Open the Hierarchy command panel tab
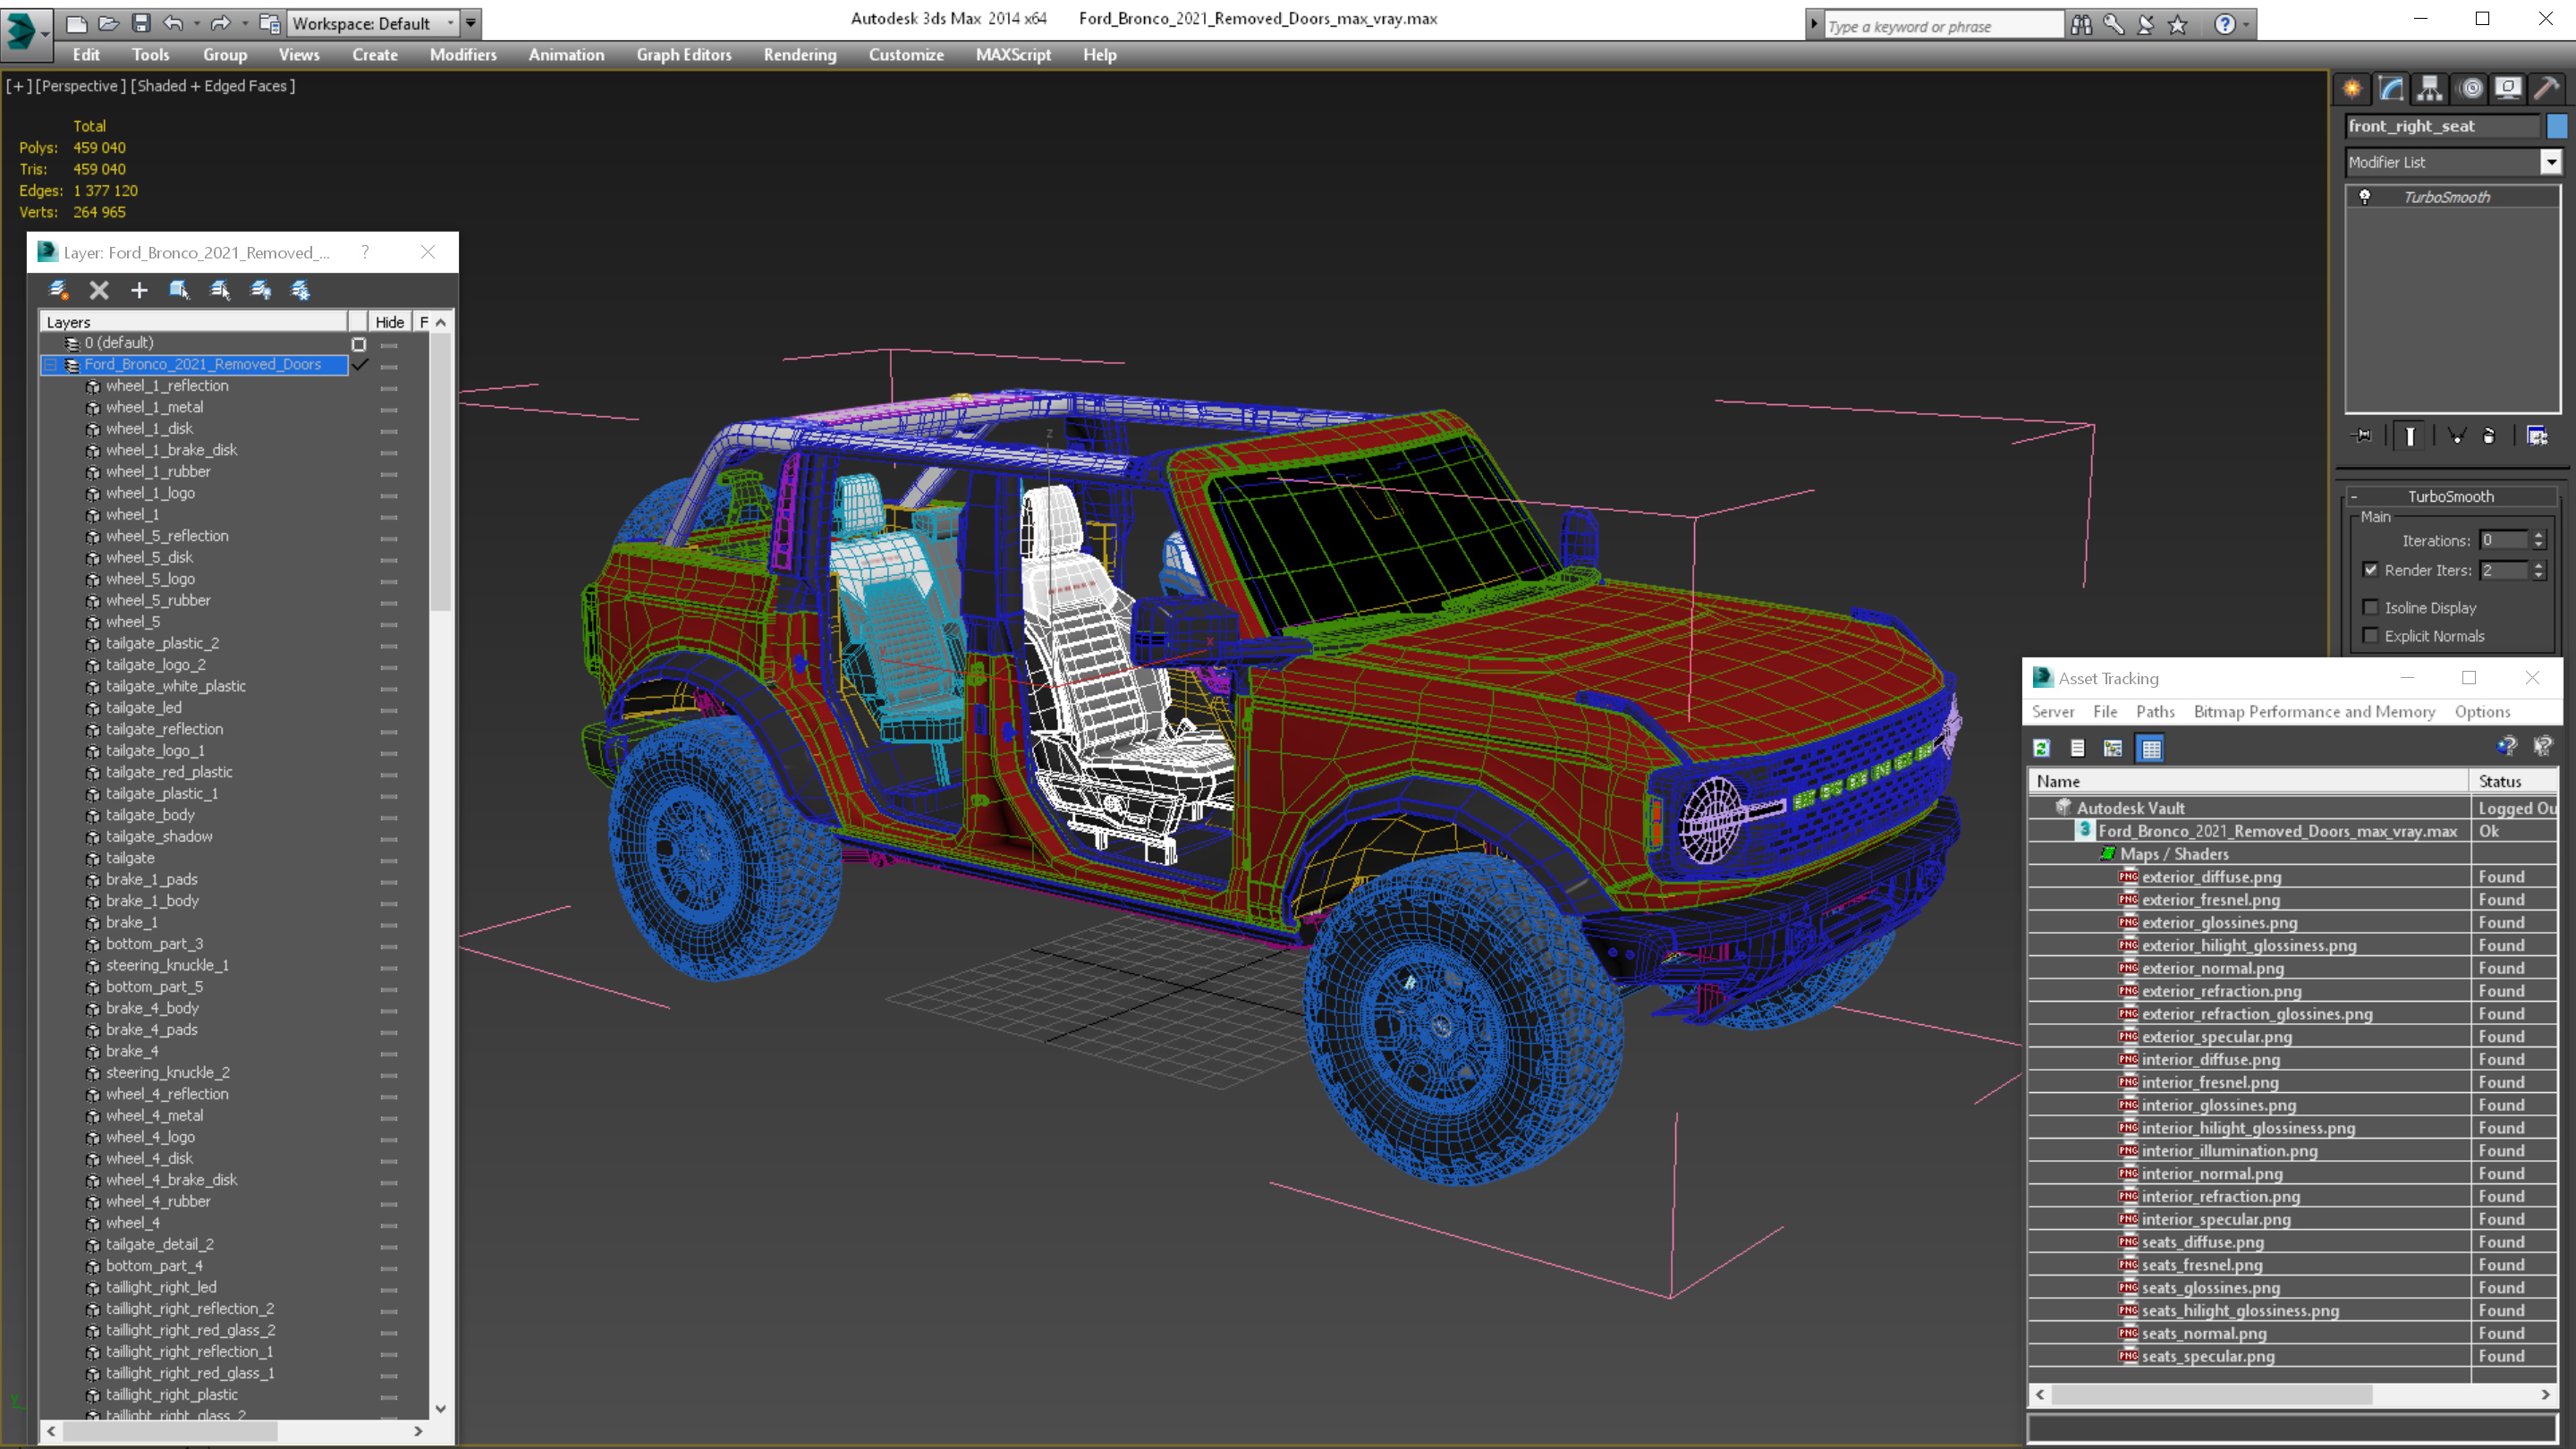This screenshot has width=2576, height=1449. coord(2430,89)
